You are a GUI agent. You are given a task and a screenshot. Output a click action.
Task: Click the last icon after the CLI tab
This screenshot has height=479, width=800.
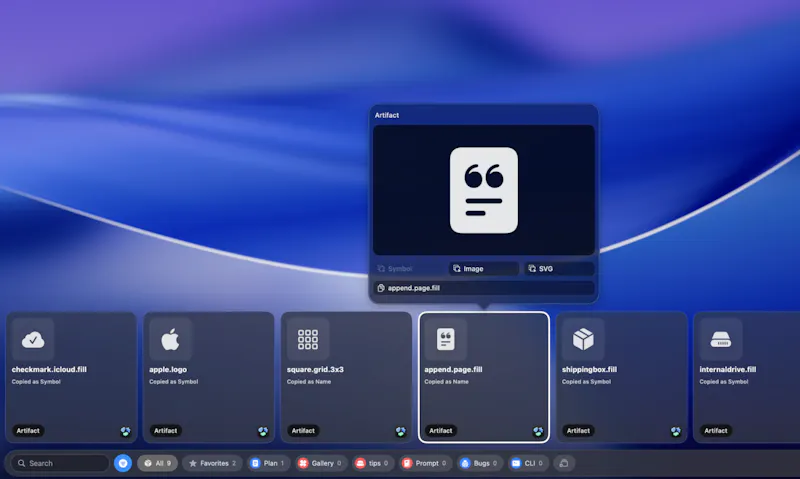tap(564, 463)
